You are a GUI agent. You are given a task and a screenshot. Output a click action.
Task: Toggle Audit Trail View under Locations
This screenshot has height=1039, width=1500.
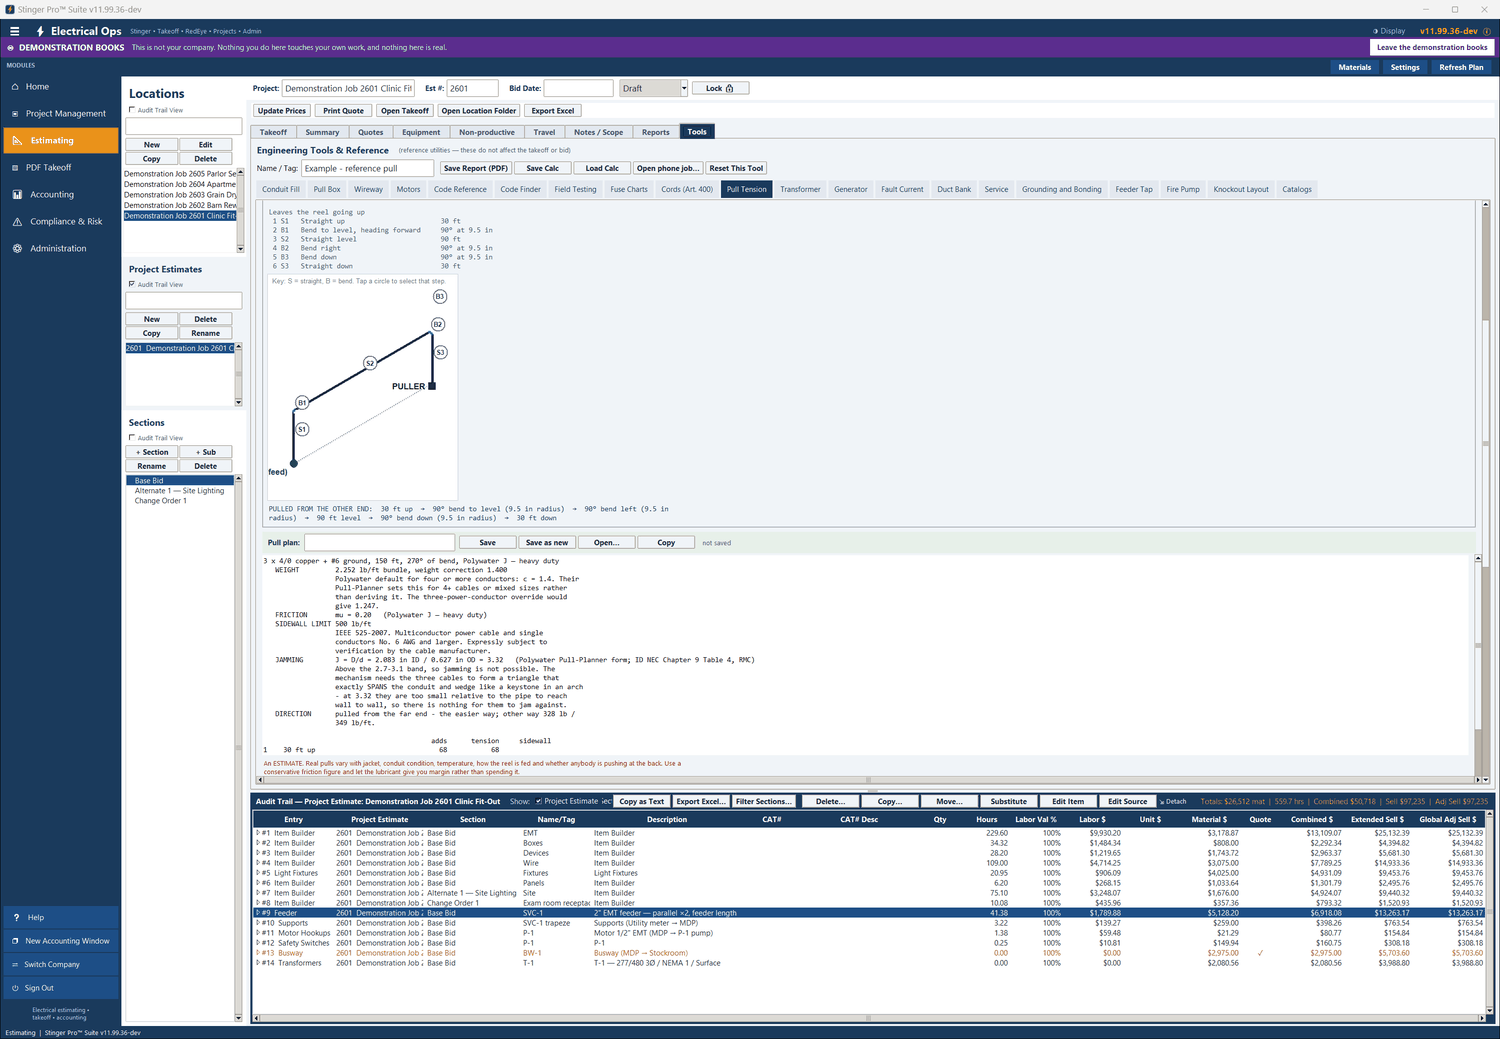[132, 110]
